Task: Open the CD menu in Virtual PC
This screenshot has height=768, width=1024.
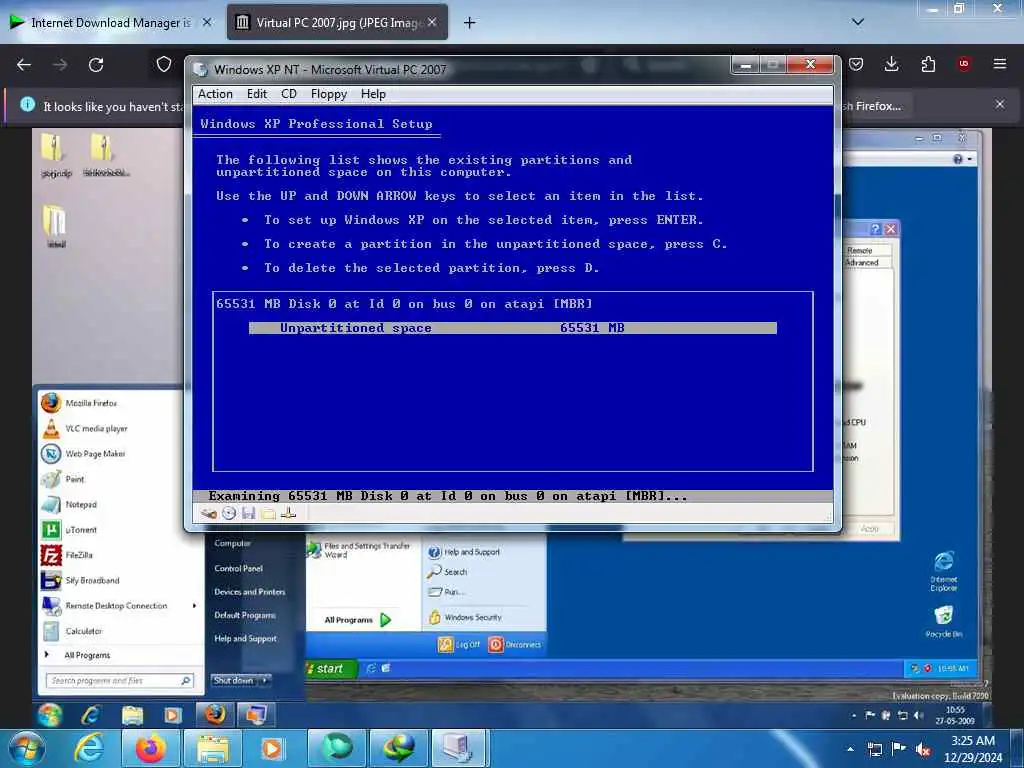Action: pos(289,94)
